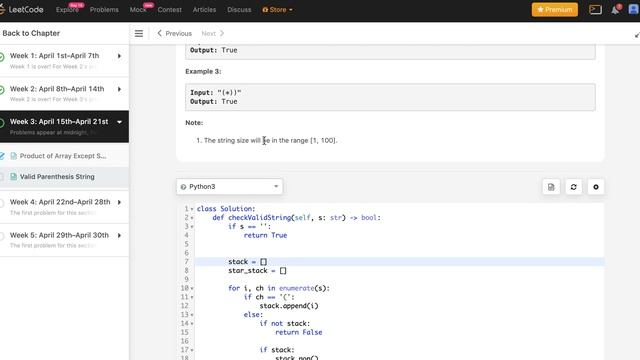The width and height of the screenshot is (640, 360).
Task: Fold line 1 class Solution arrow
Action: [192, 209]
